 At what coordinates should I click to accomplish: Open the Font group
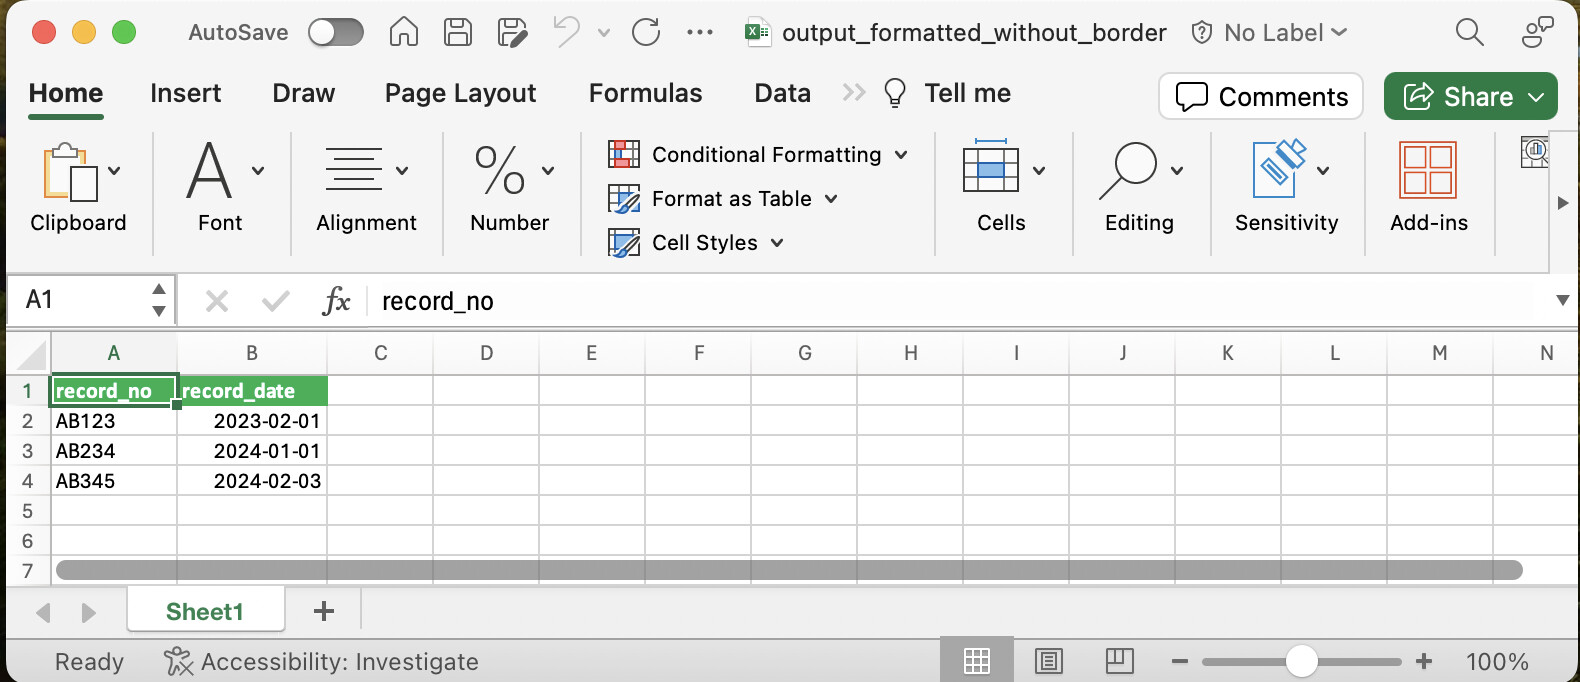tap(225, 188)
